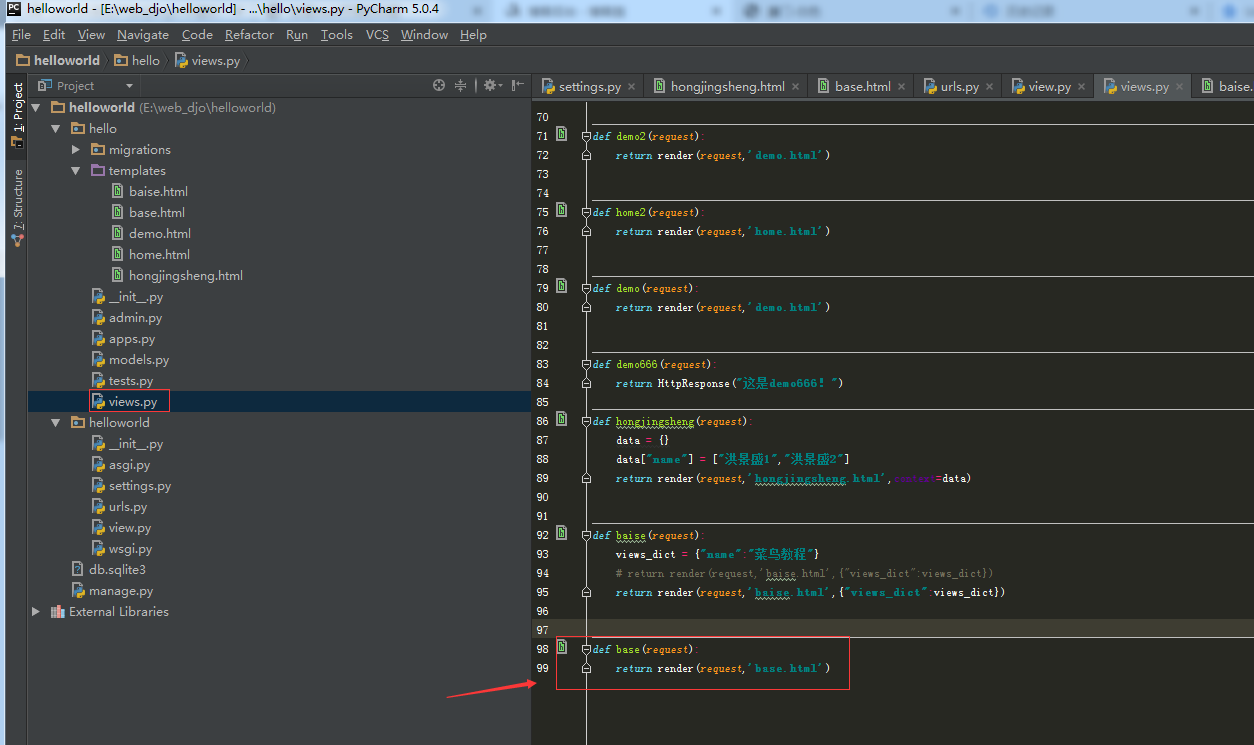Open the Navigate menu
1254x745 pixels.
(143, 35)
